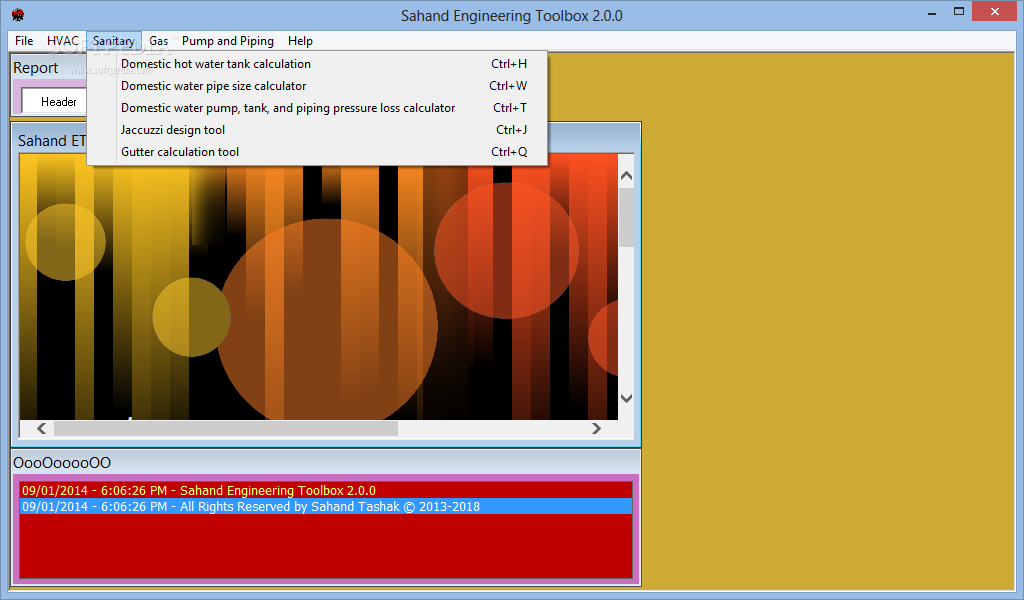Launch Jaccuzzi design tool
The width and height of the screenshot is (1024, 600).
317,130
